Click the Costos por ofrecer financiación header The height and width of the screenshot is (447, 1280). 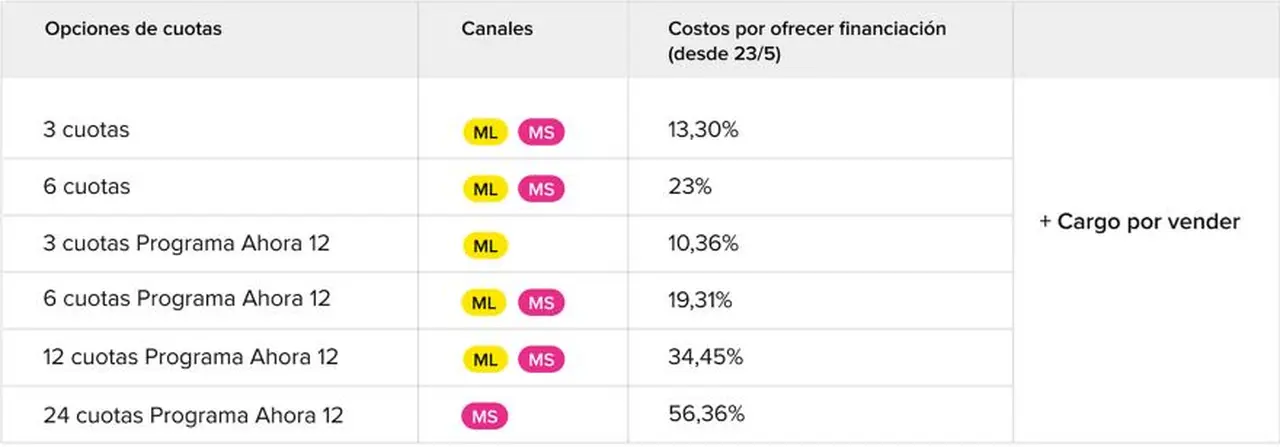(x=807, y=41)
